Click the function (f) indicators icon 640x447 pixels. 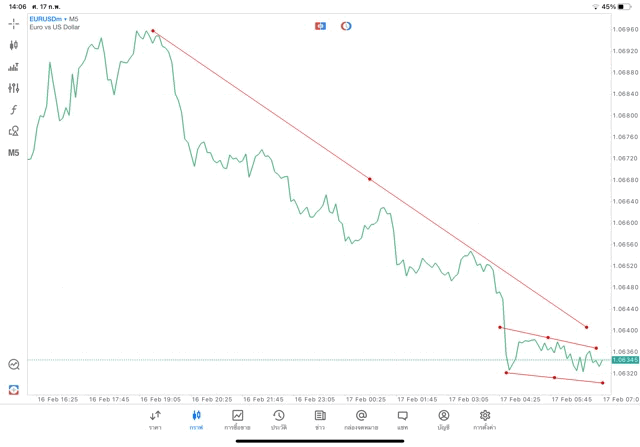[x=14, y=110]
